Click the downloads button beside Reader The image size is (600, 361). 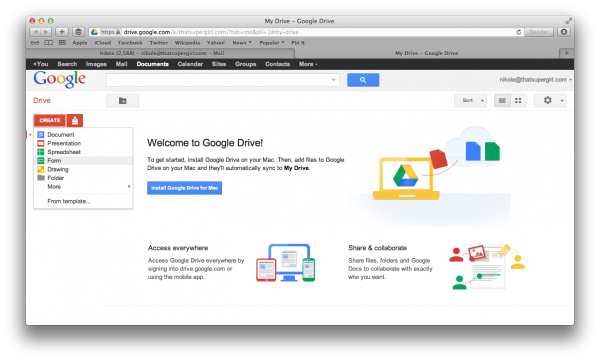[564, 32]
